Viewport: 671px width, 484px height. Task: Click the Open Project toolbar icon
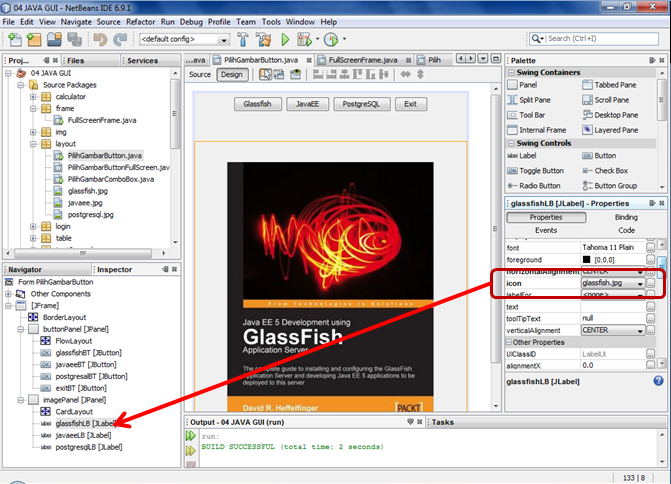coord(54,39)
